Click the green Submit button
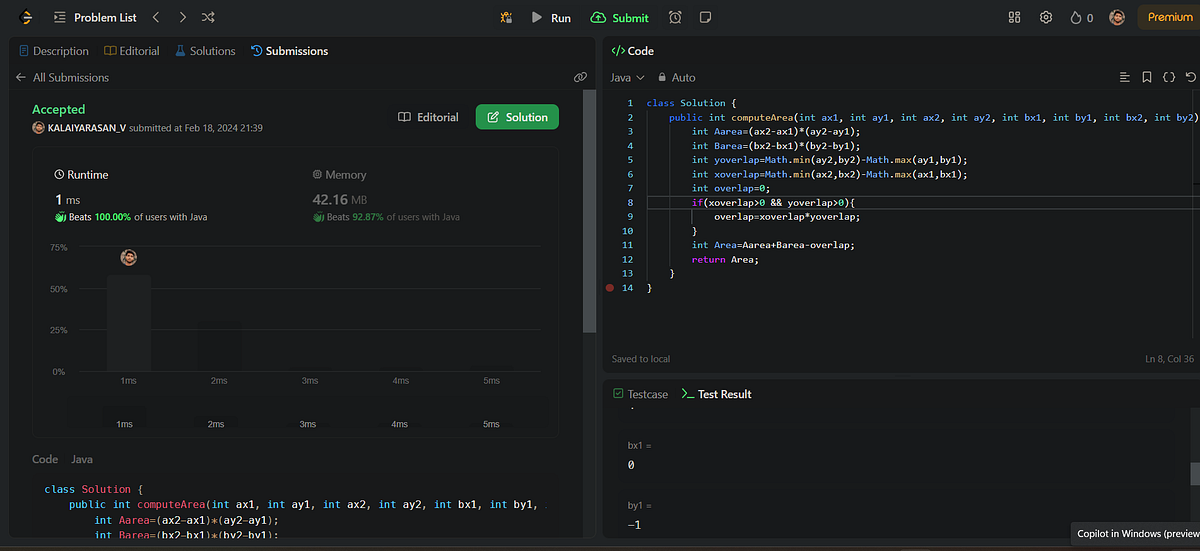 coord(620,17)
